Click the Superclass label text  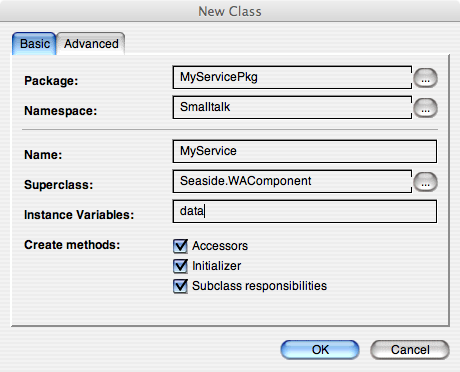click(58, 185)
